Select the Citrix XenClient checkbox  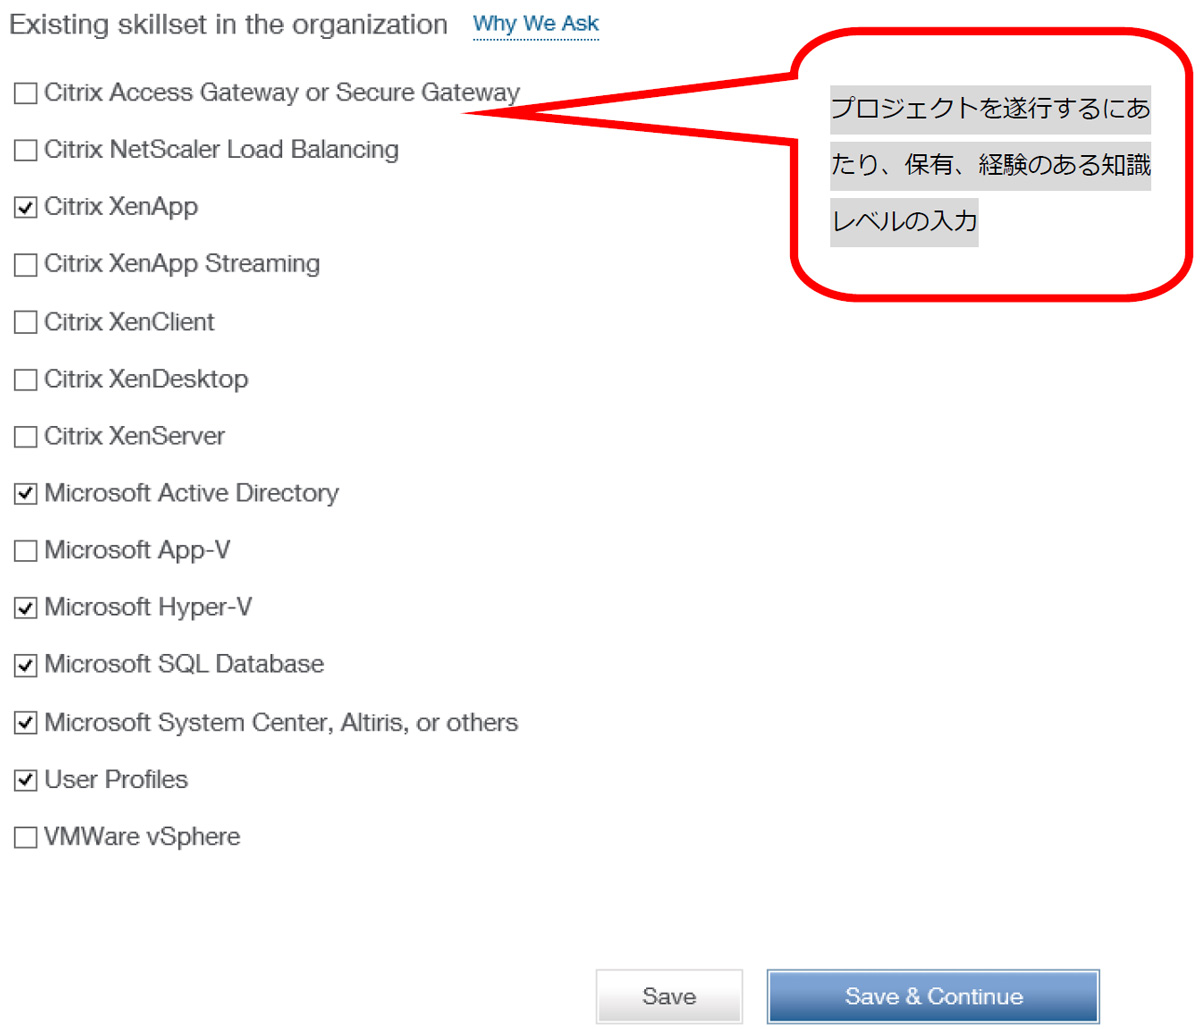25,323
